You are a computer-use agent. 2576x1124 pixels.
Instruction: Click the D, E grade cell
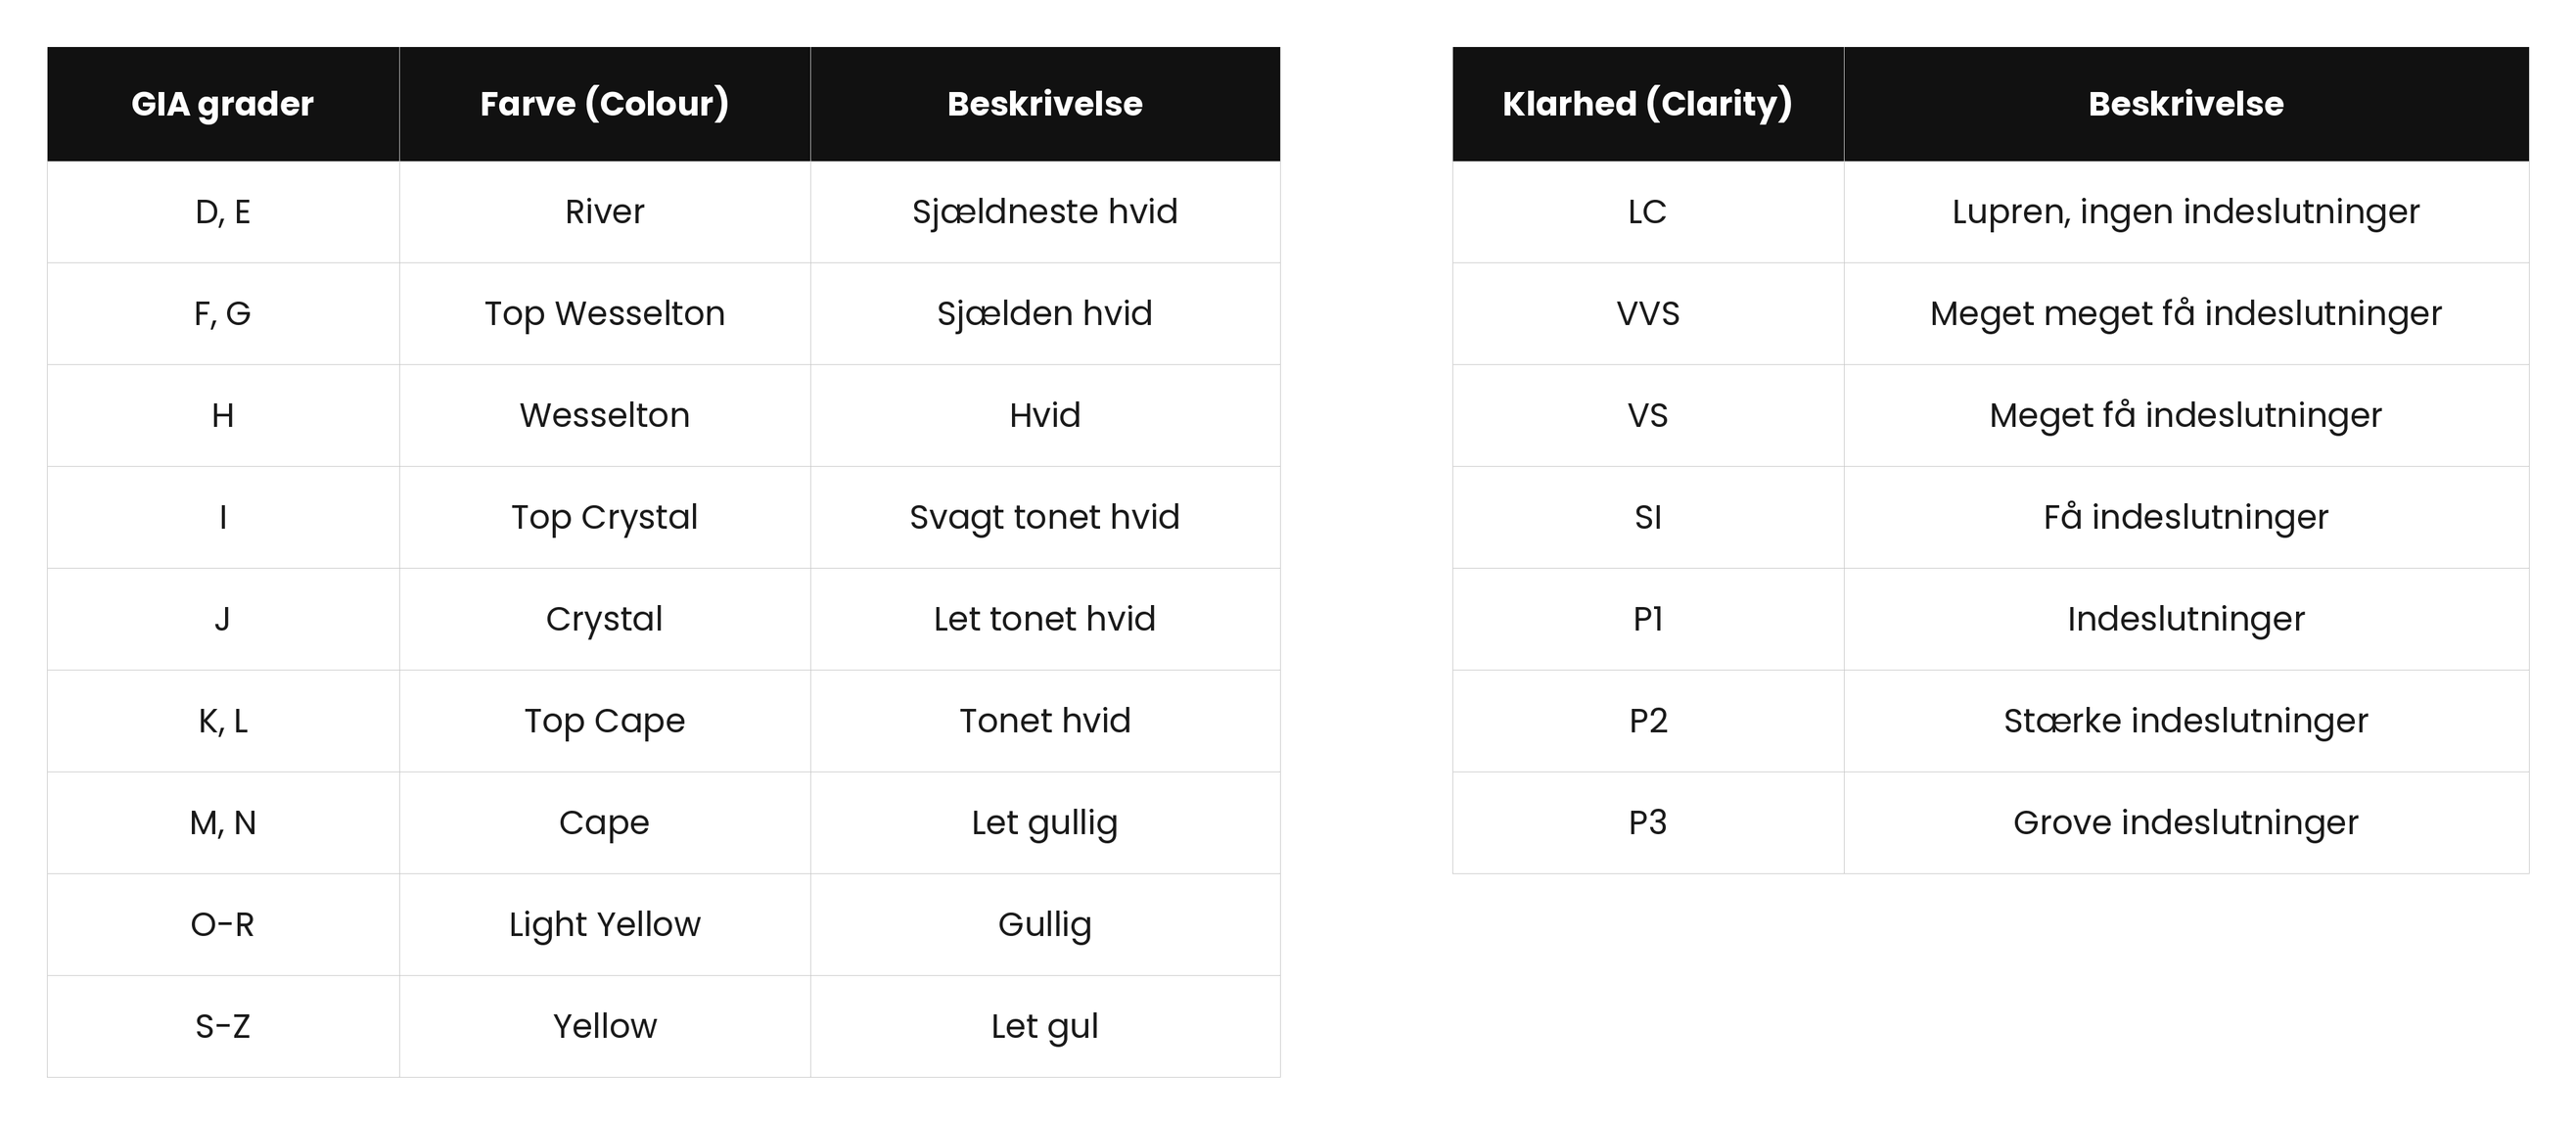223,212
